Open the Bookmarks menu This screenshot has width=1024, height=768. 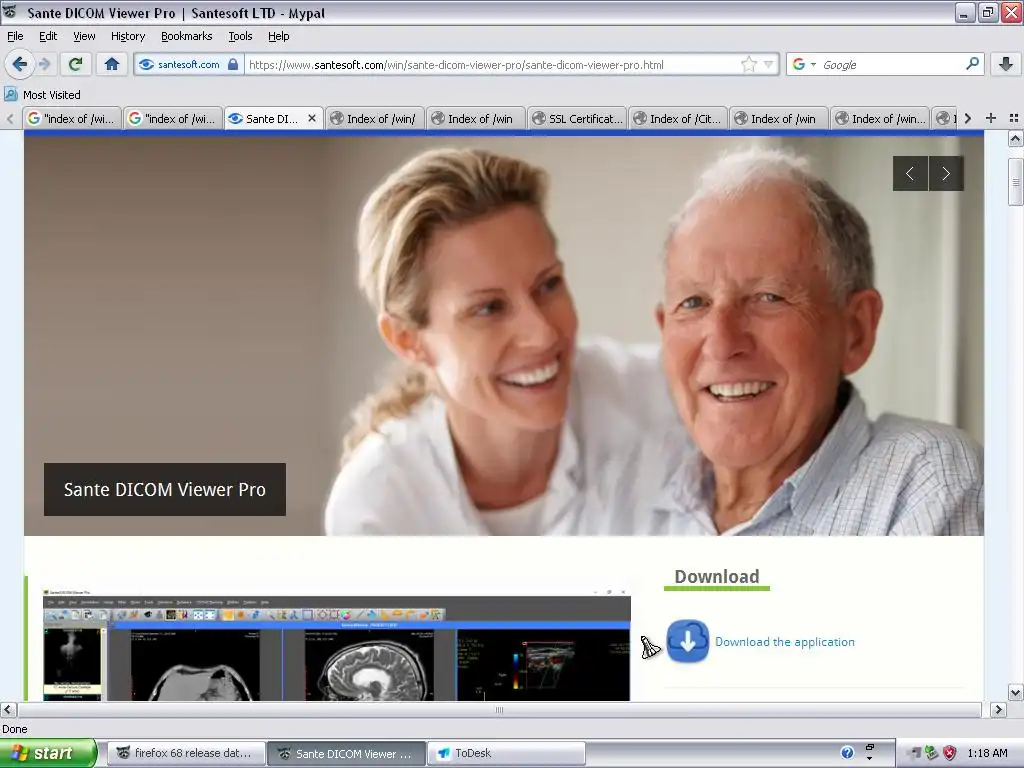point(186,36)
